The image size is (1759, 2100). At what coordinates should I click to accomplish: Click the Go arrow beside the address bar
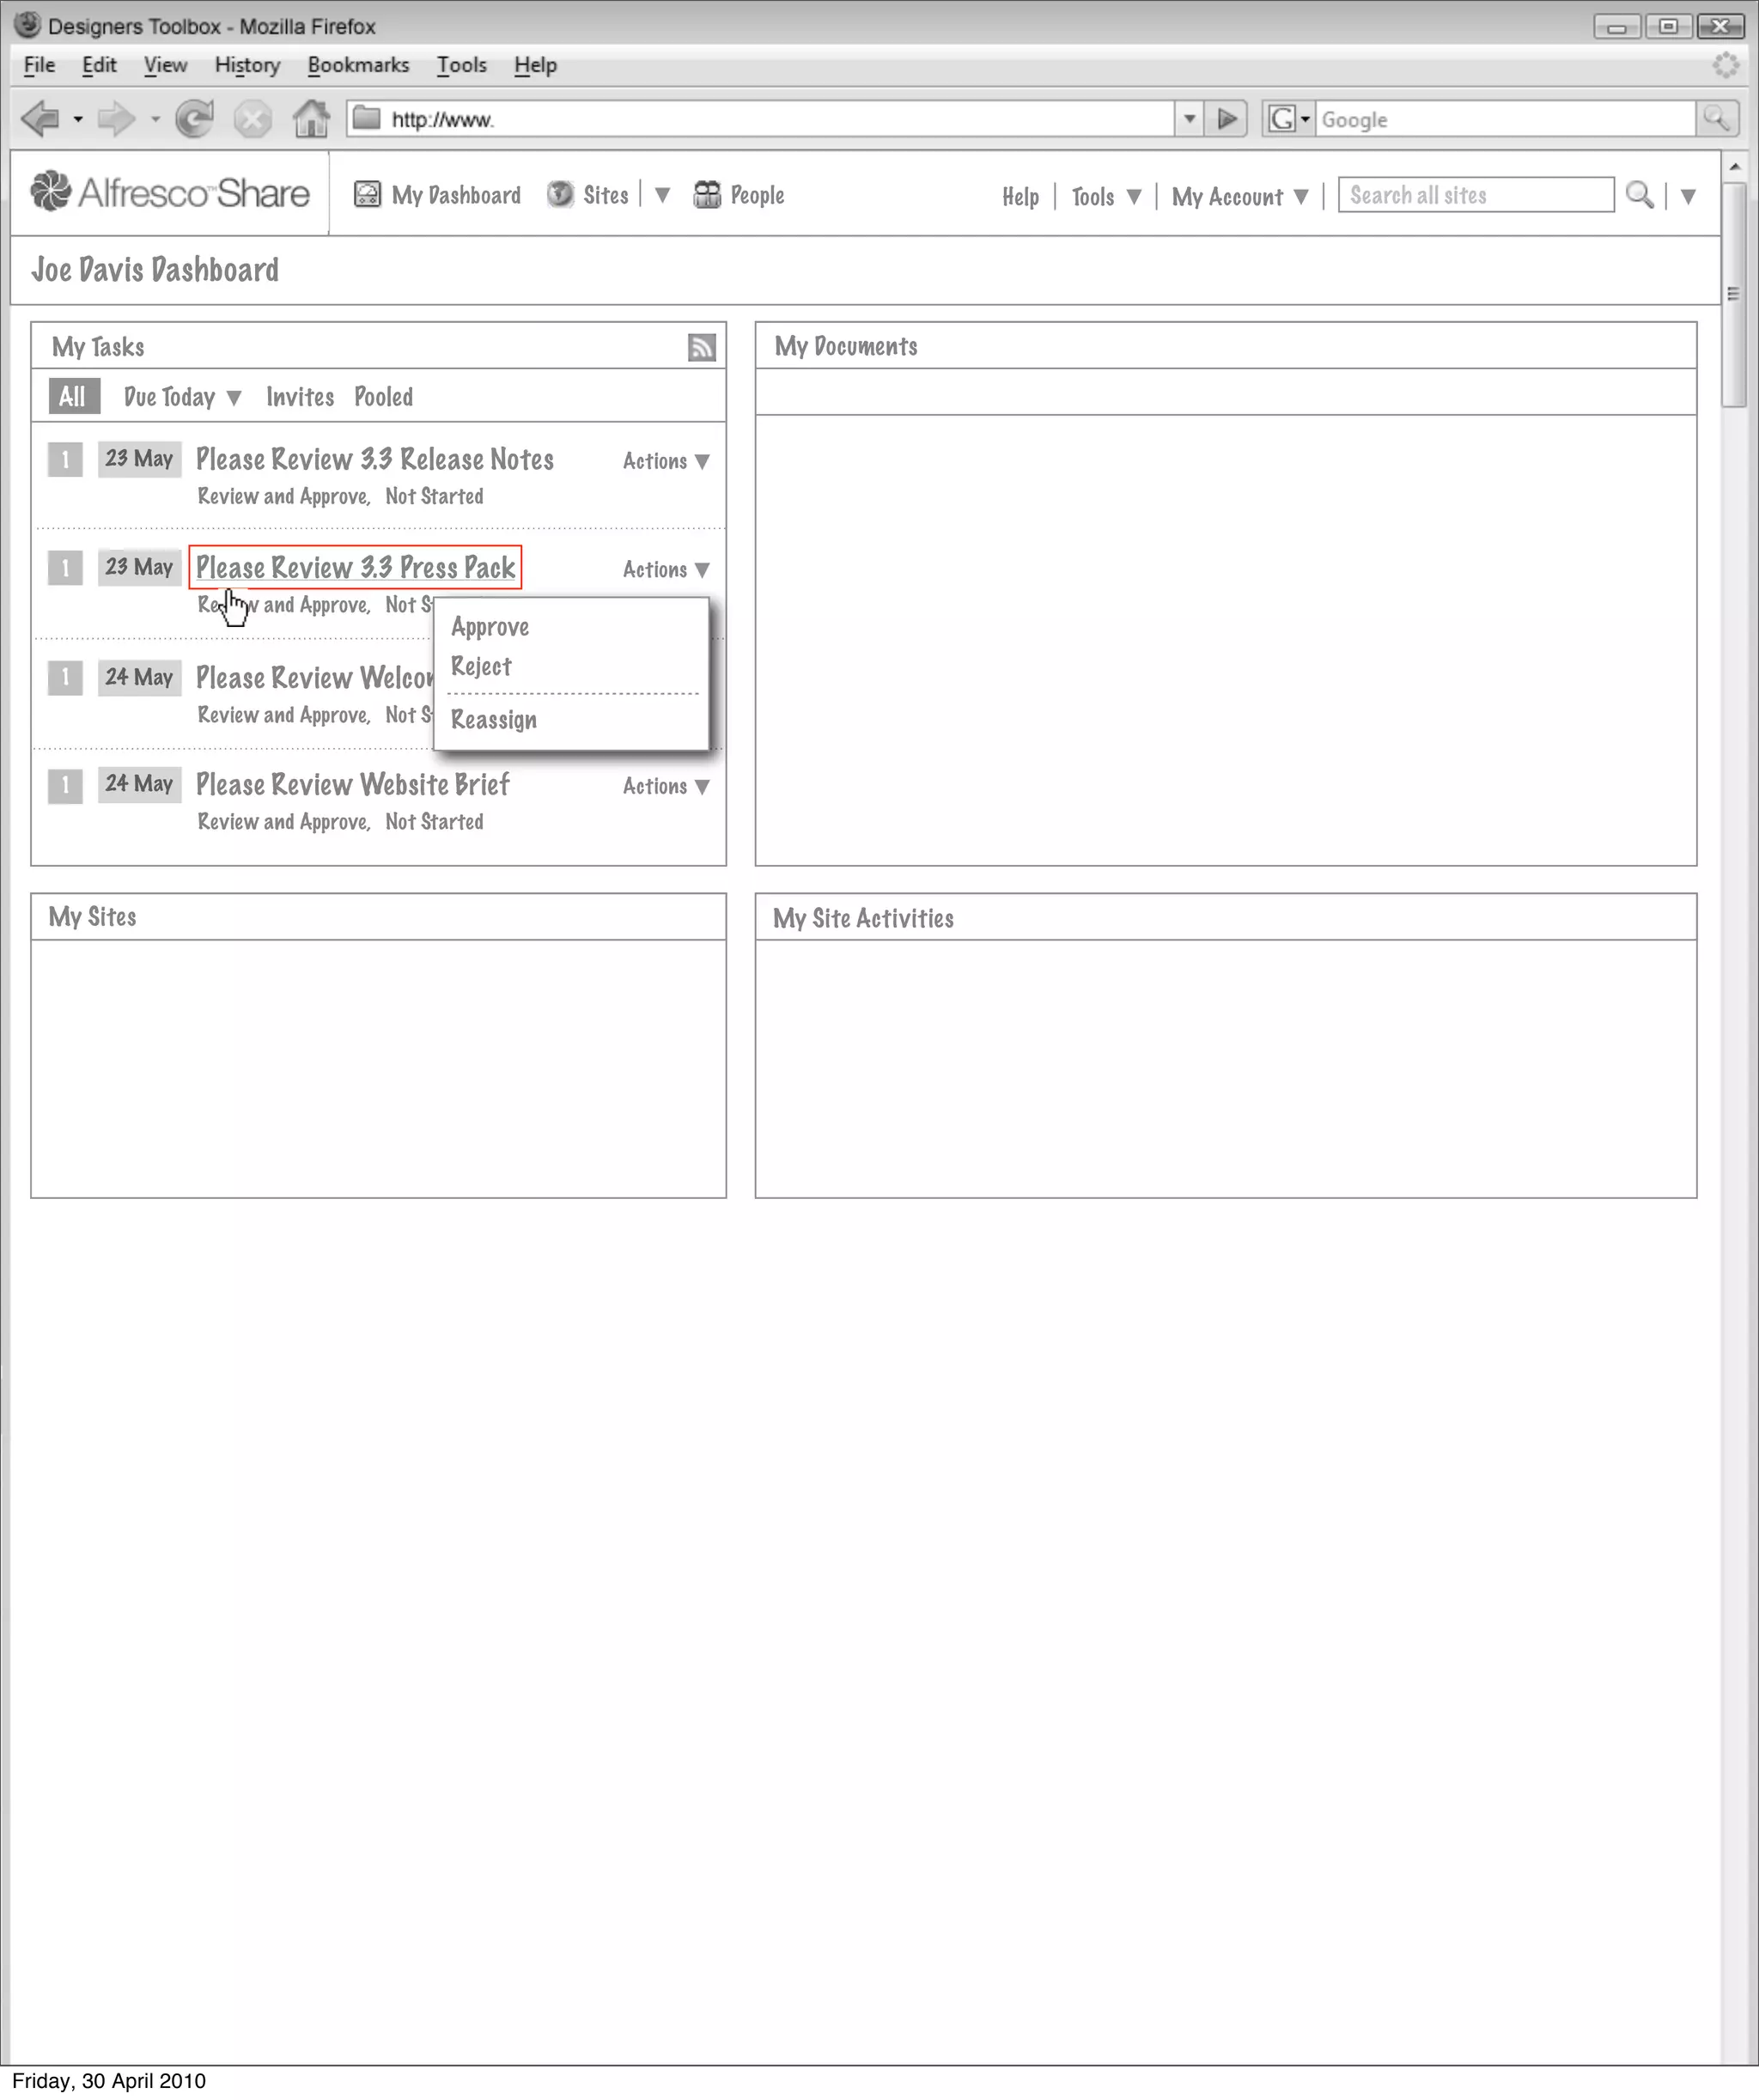[x=1226, y=119]
